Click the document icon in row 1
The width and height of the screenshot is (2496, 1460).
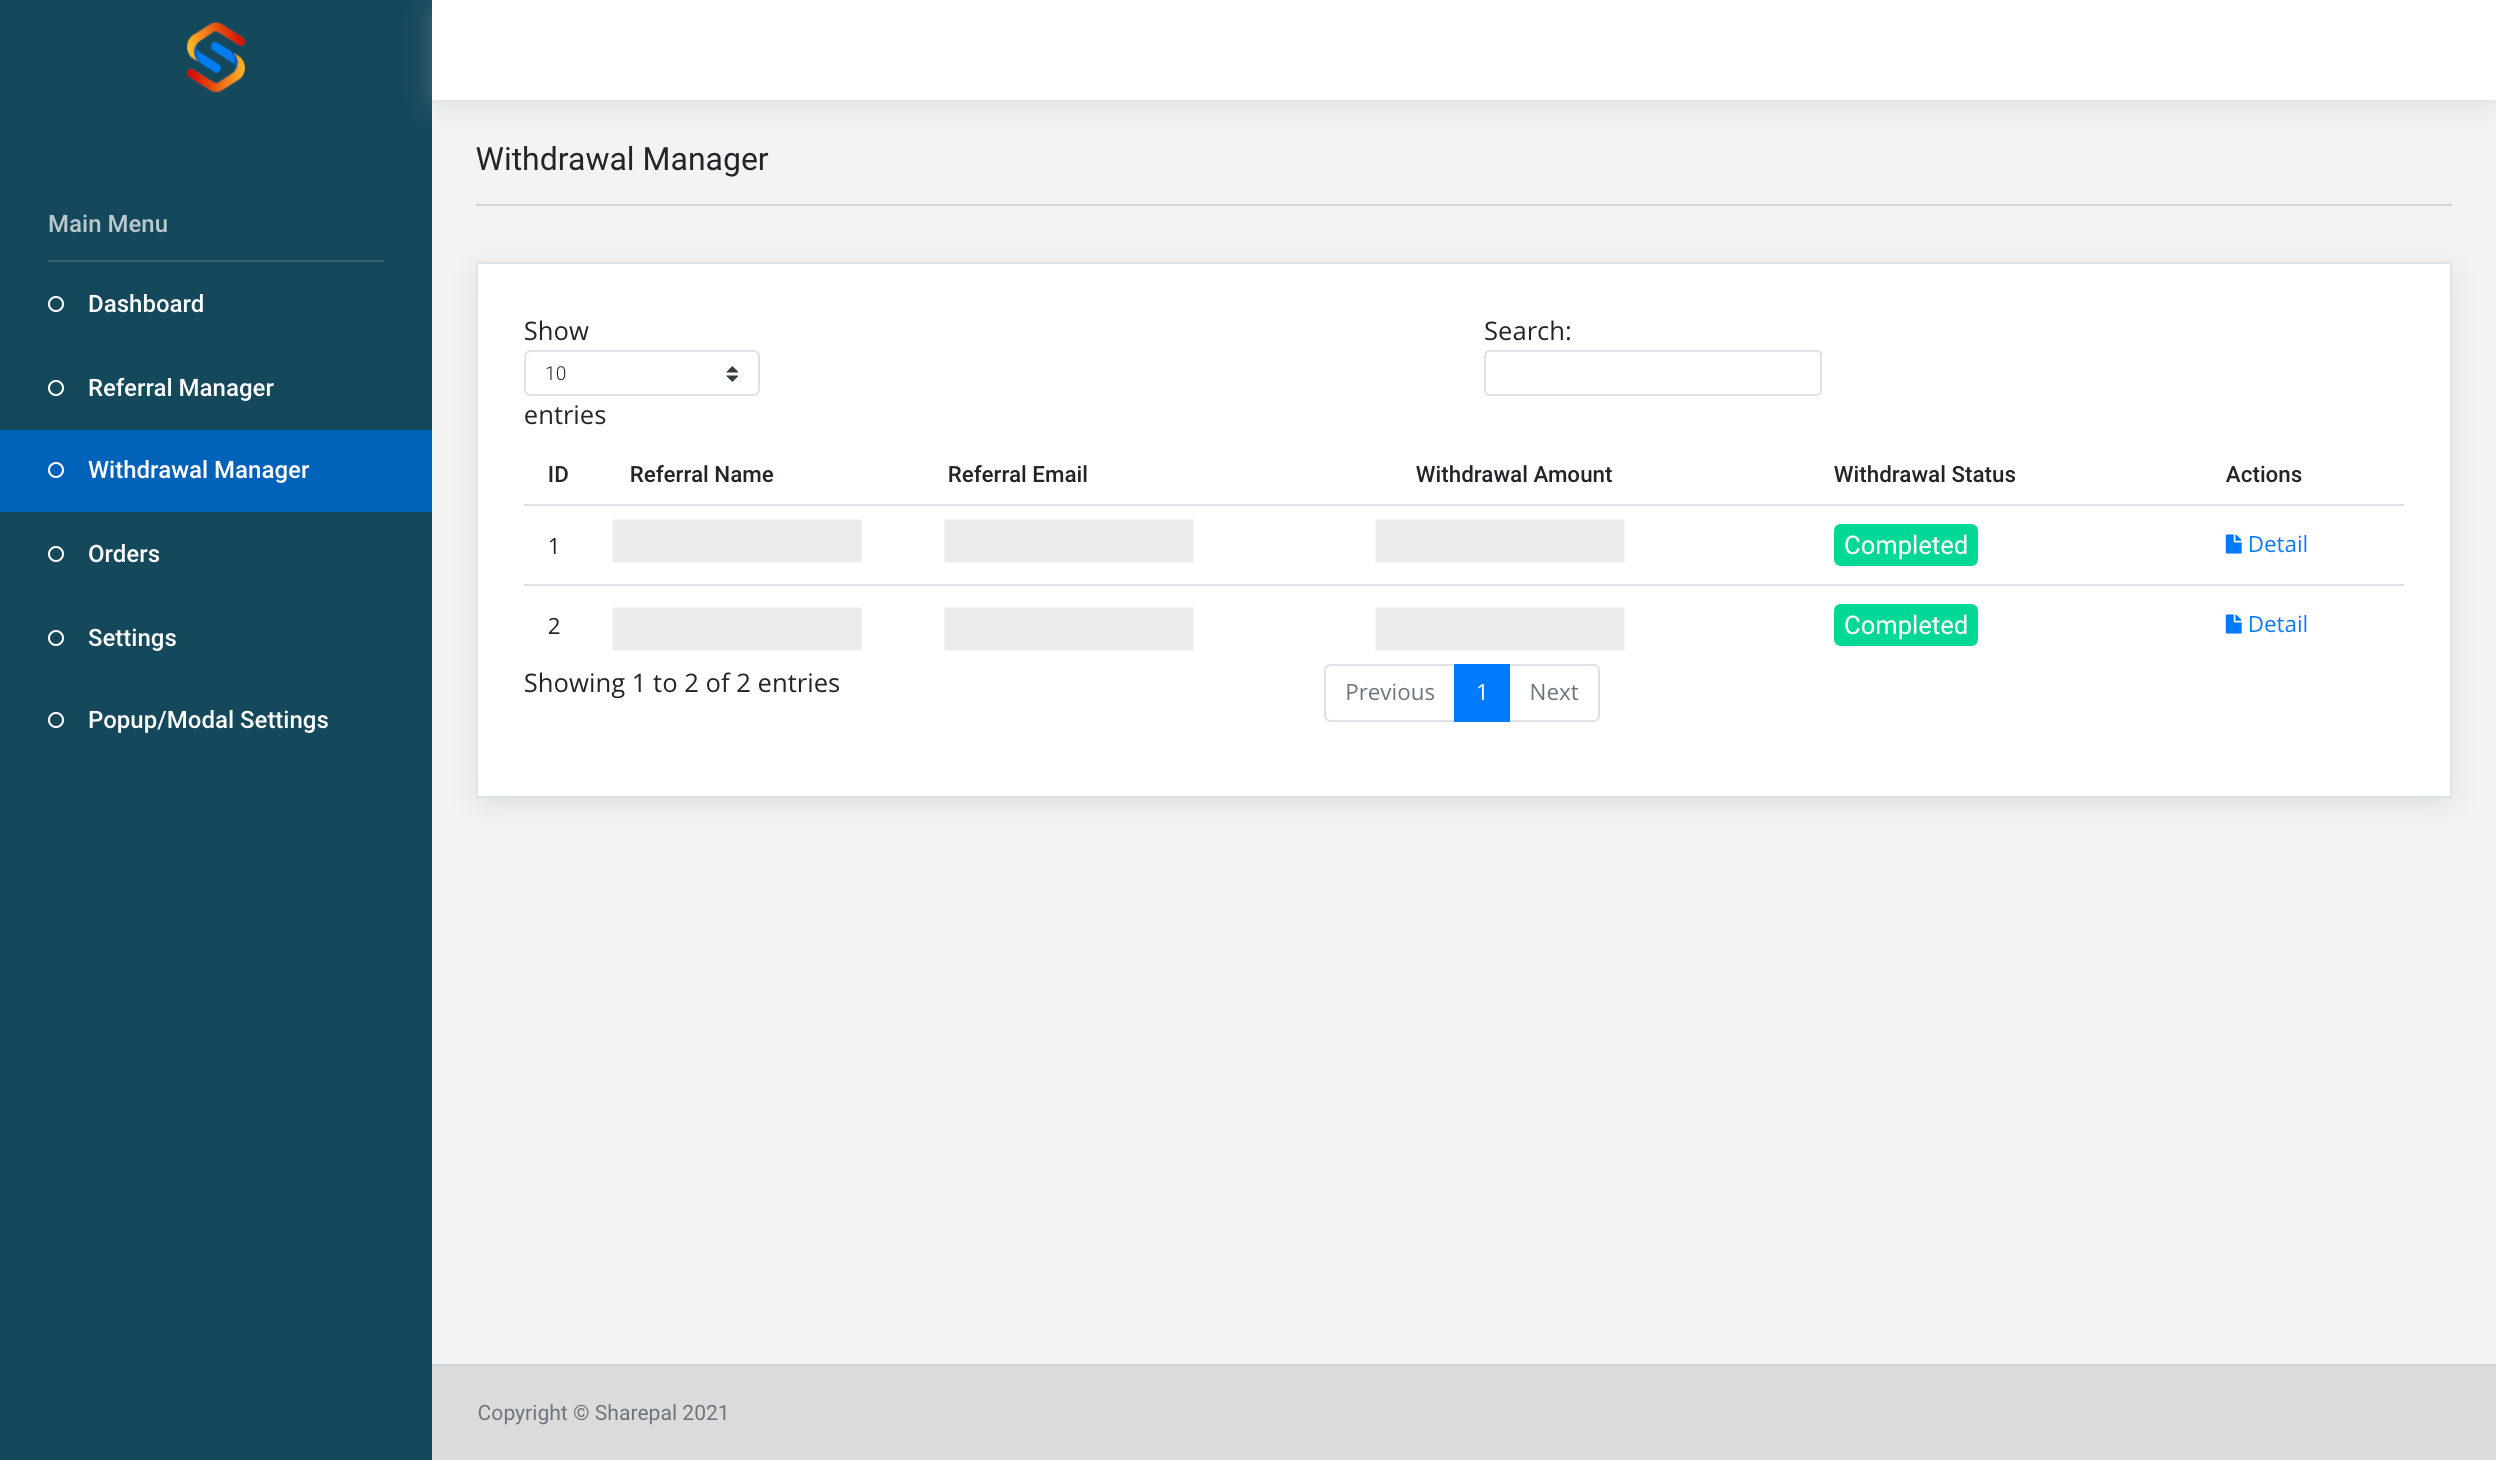[2233, 544]
